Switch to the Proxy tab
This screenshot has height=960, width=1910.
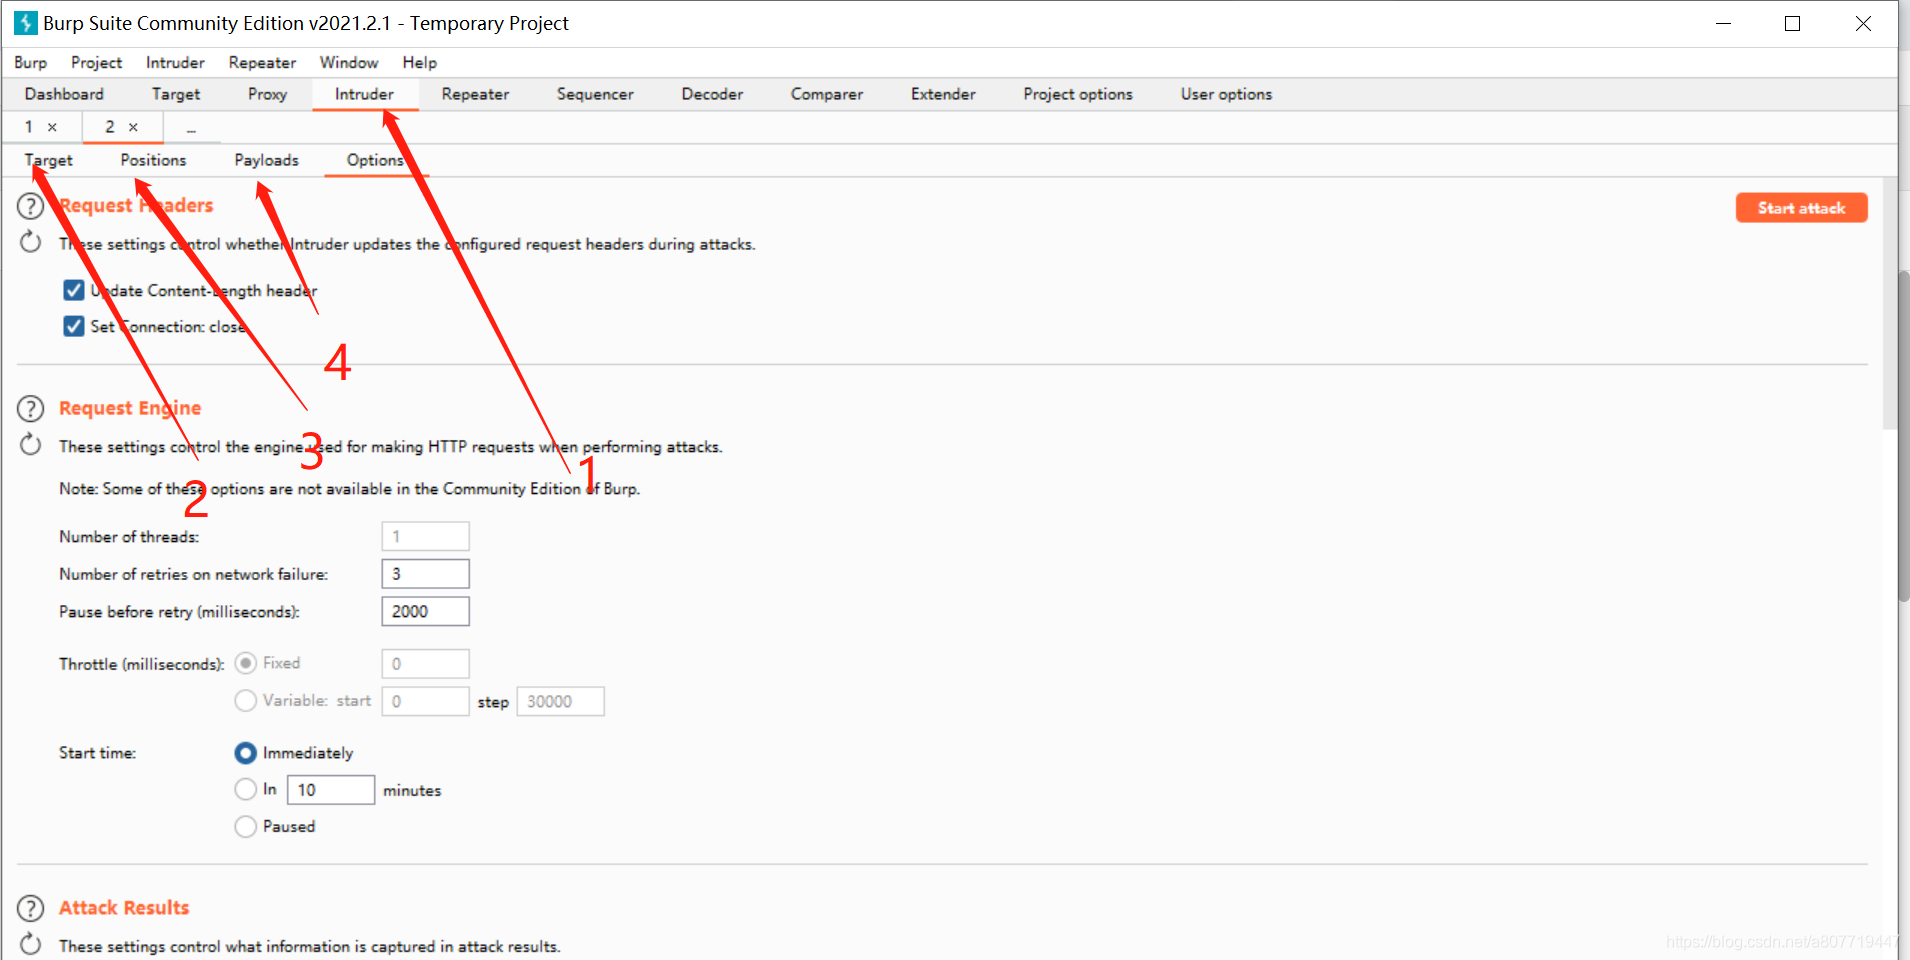pyautogui.click(x=268, y=94)
